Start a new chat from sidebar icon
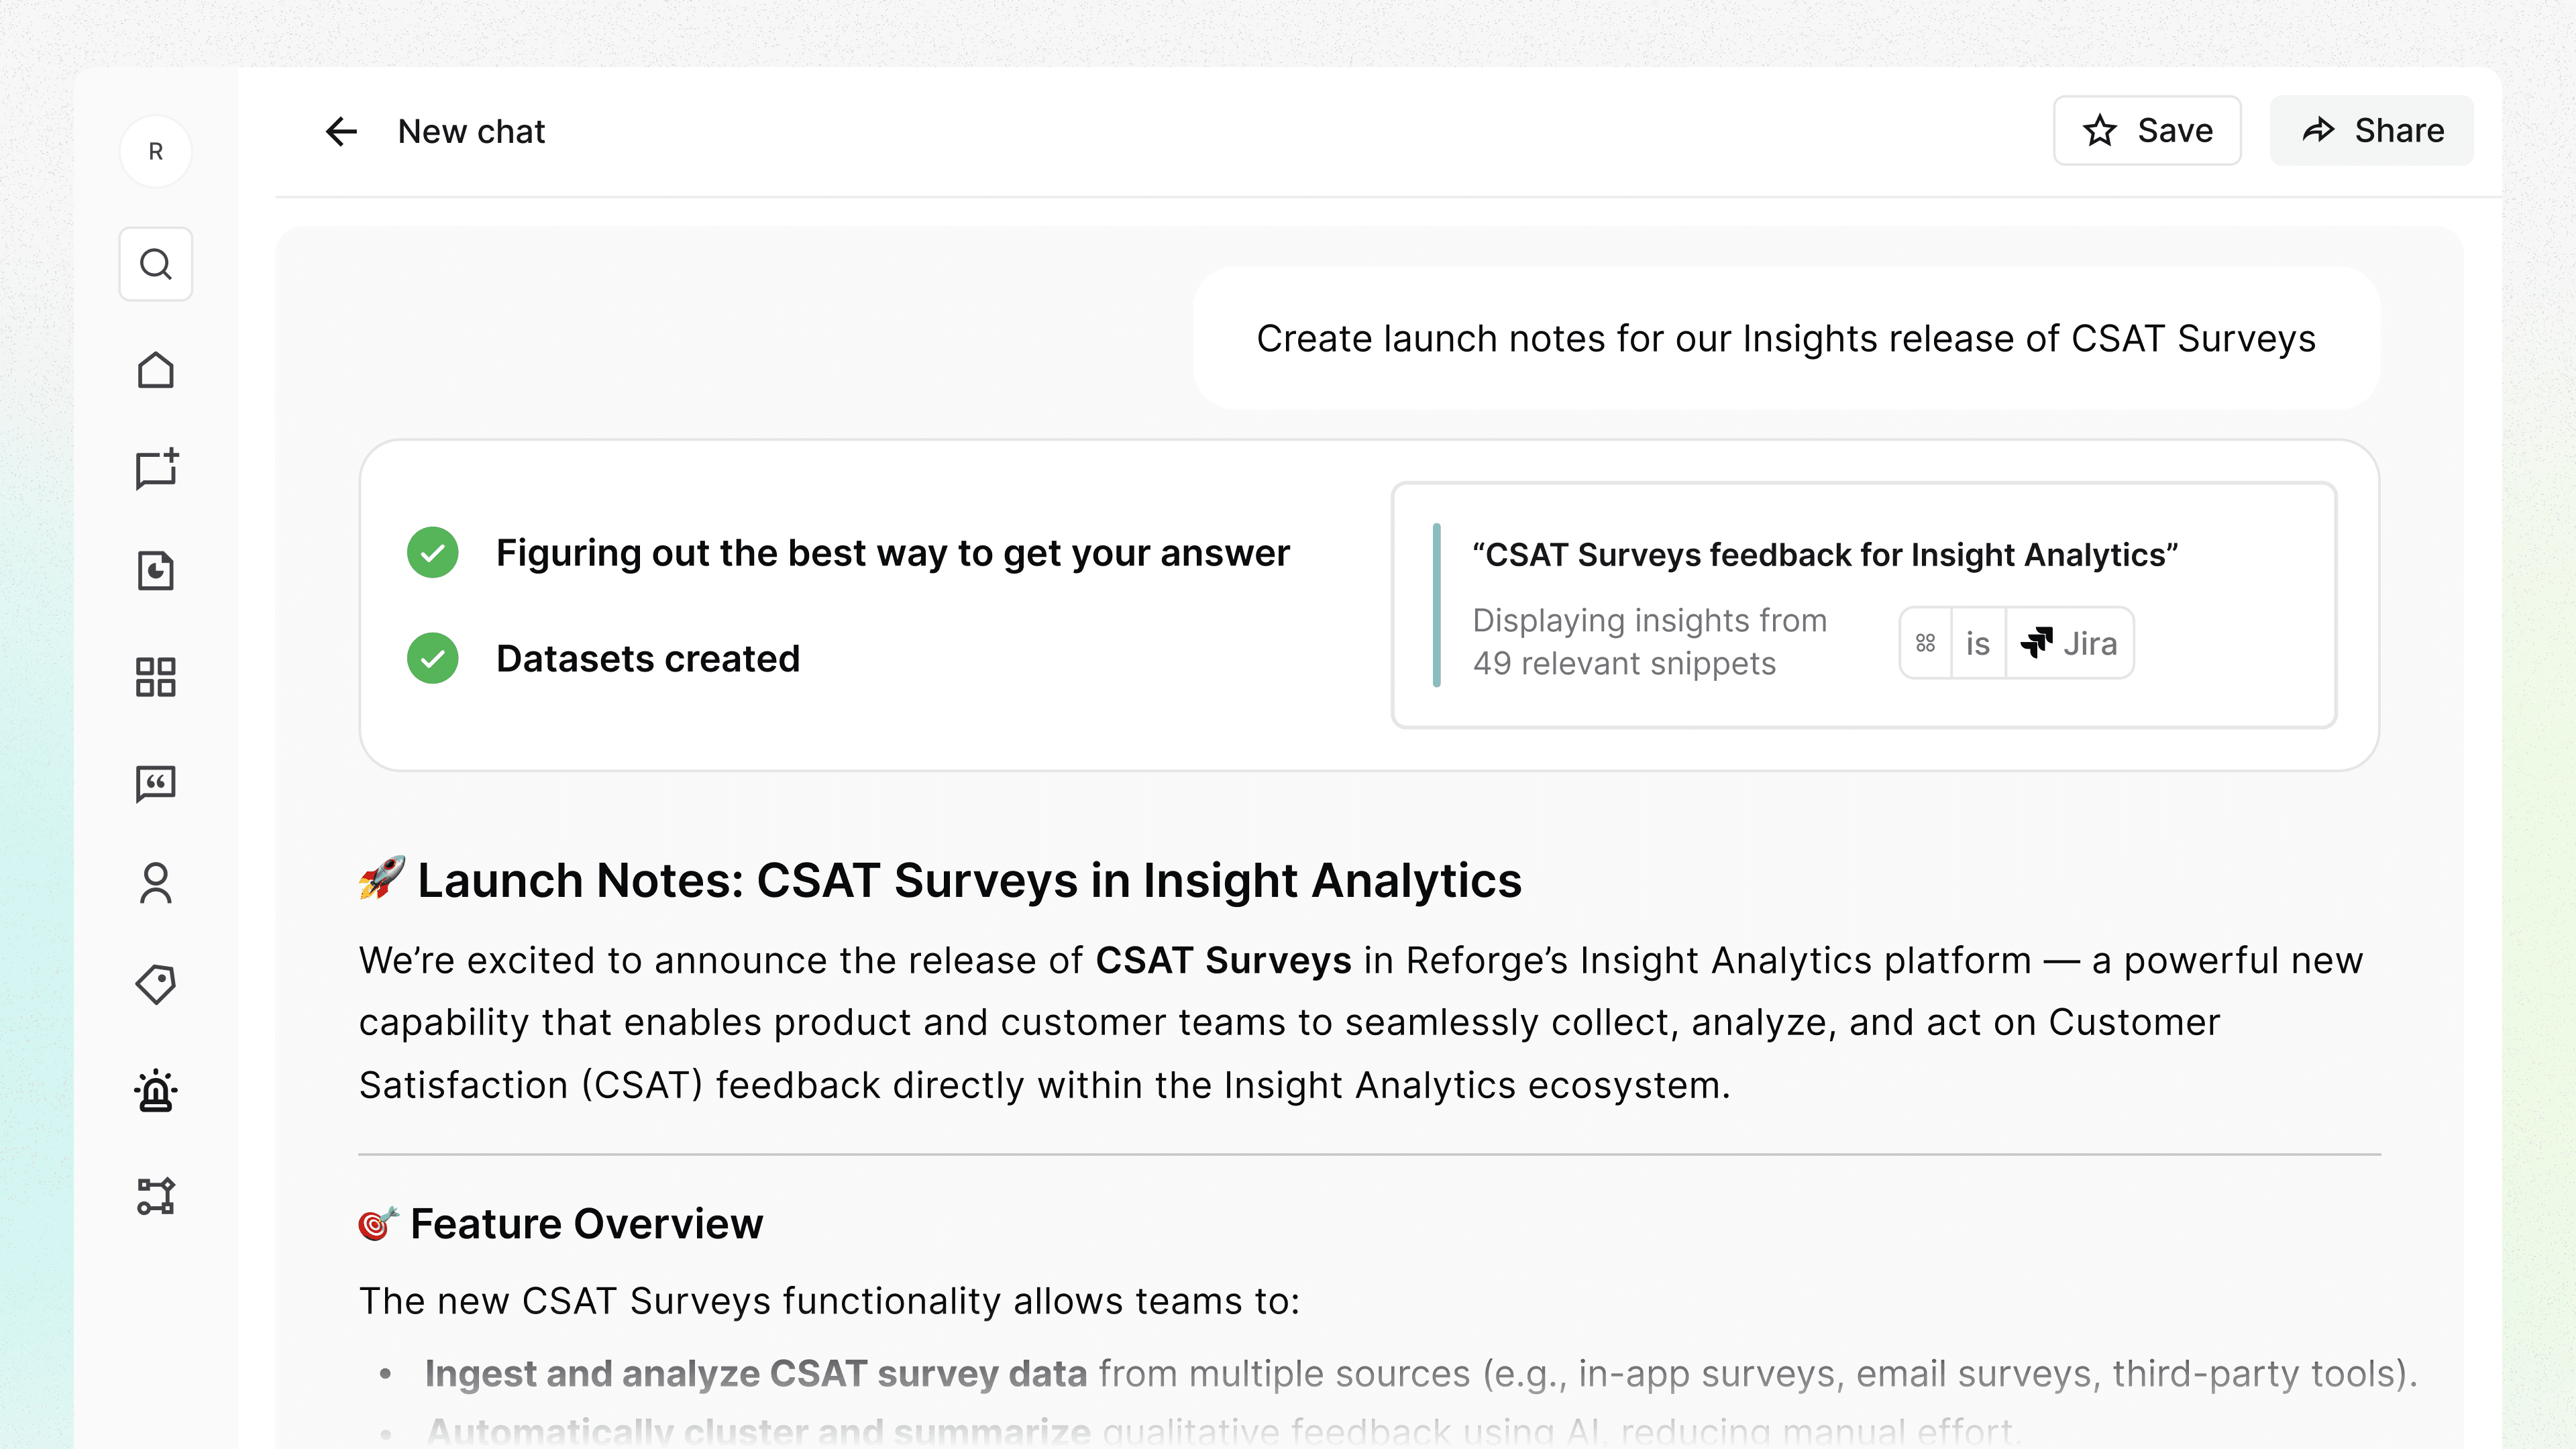 [155, 469]
